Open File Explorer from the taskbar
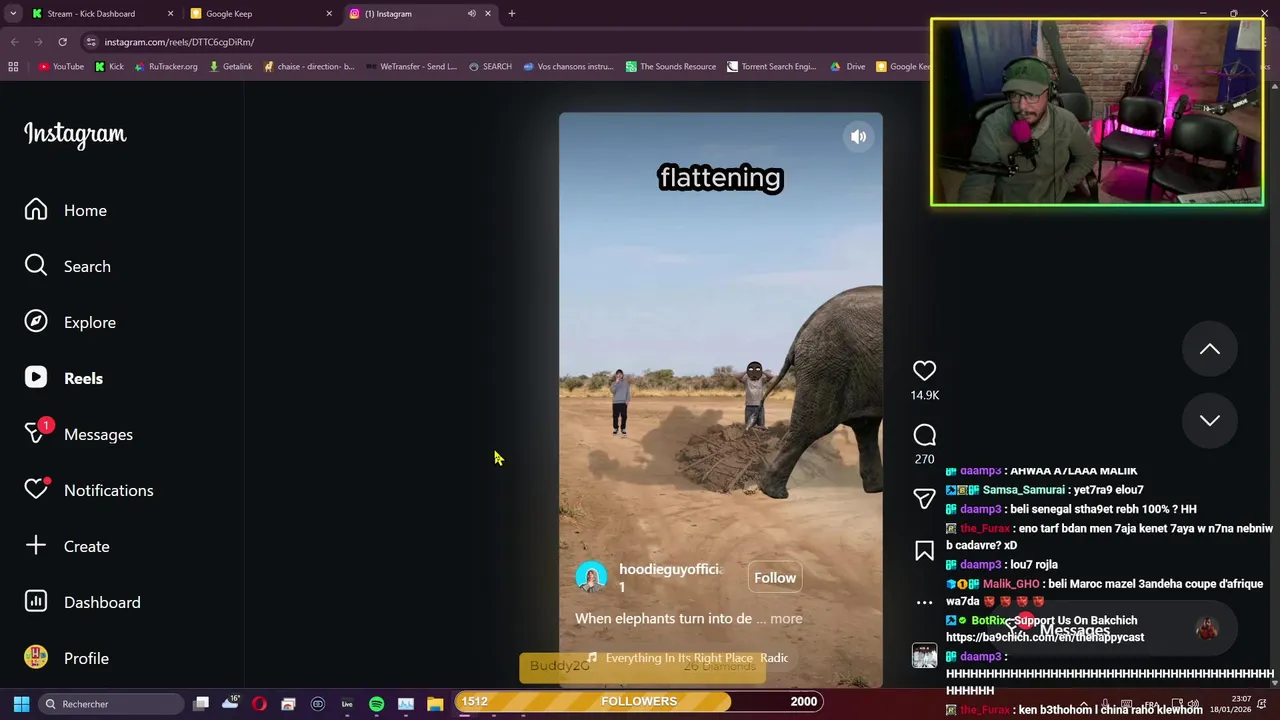Viewport: 1280px width, 720px height. click(x=435, y=704)
